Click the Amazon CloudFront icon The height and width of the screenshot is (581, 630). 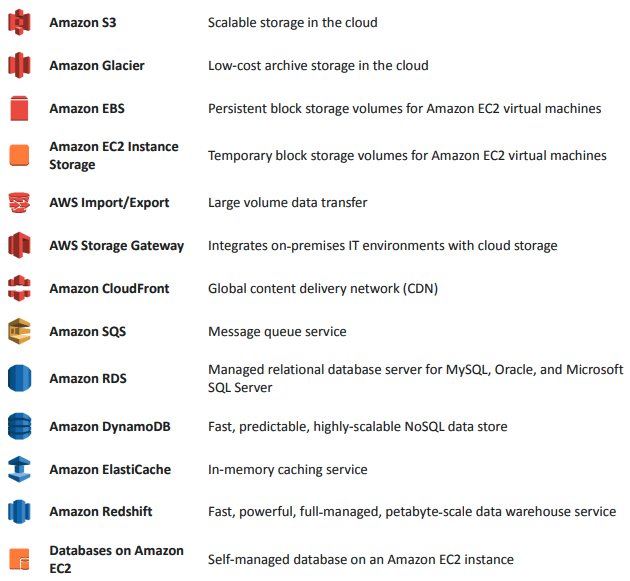click(20, 288)
